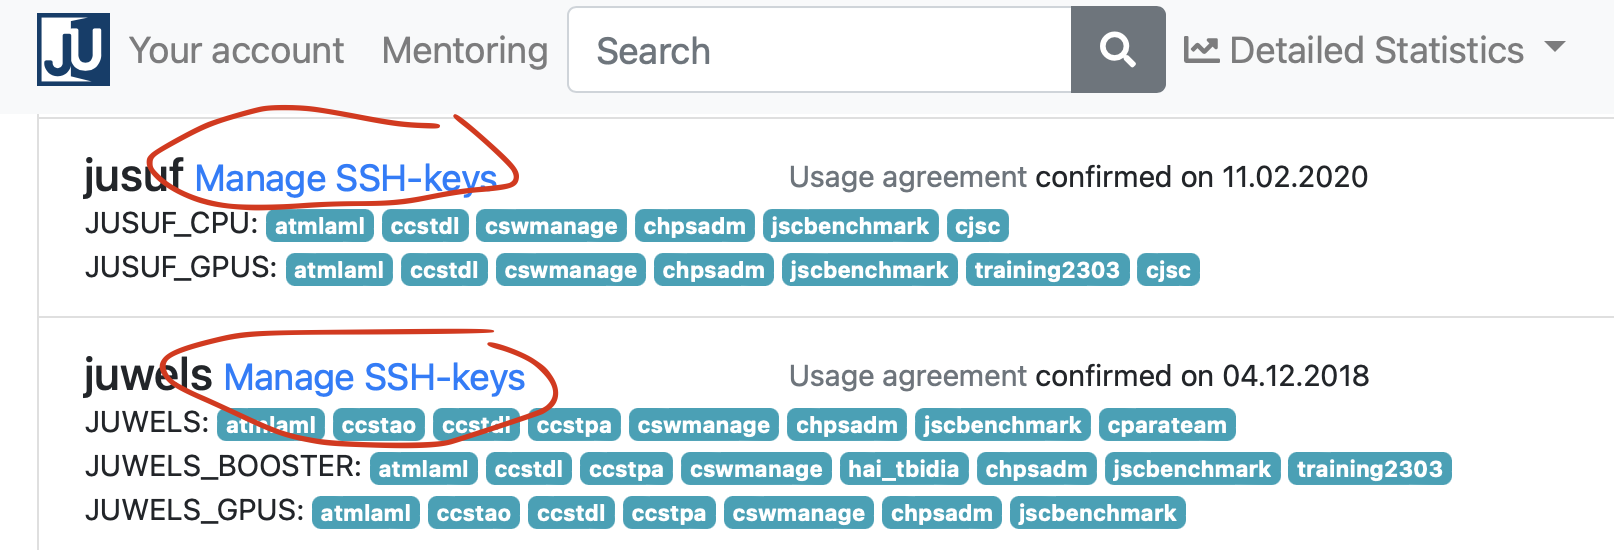This screenshot has width=1614, height=550.
Task: Click the magnifier search button
Action: (x=1117, y=50)
